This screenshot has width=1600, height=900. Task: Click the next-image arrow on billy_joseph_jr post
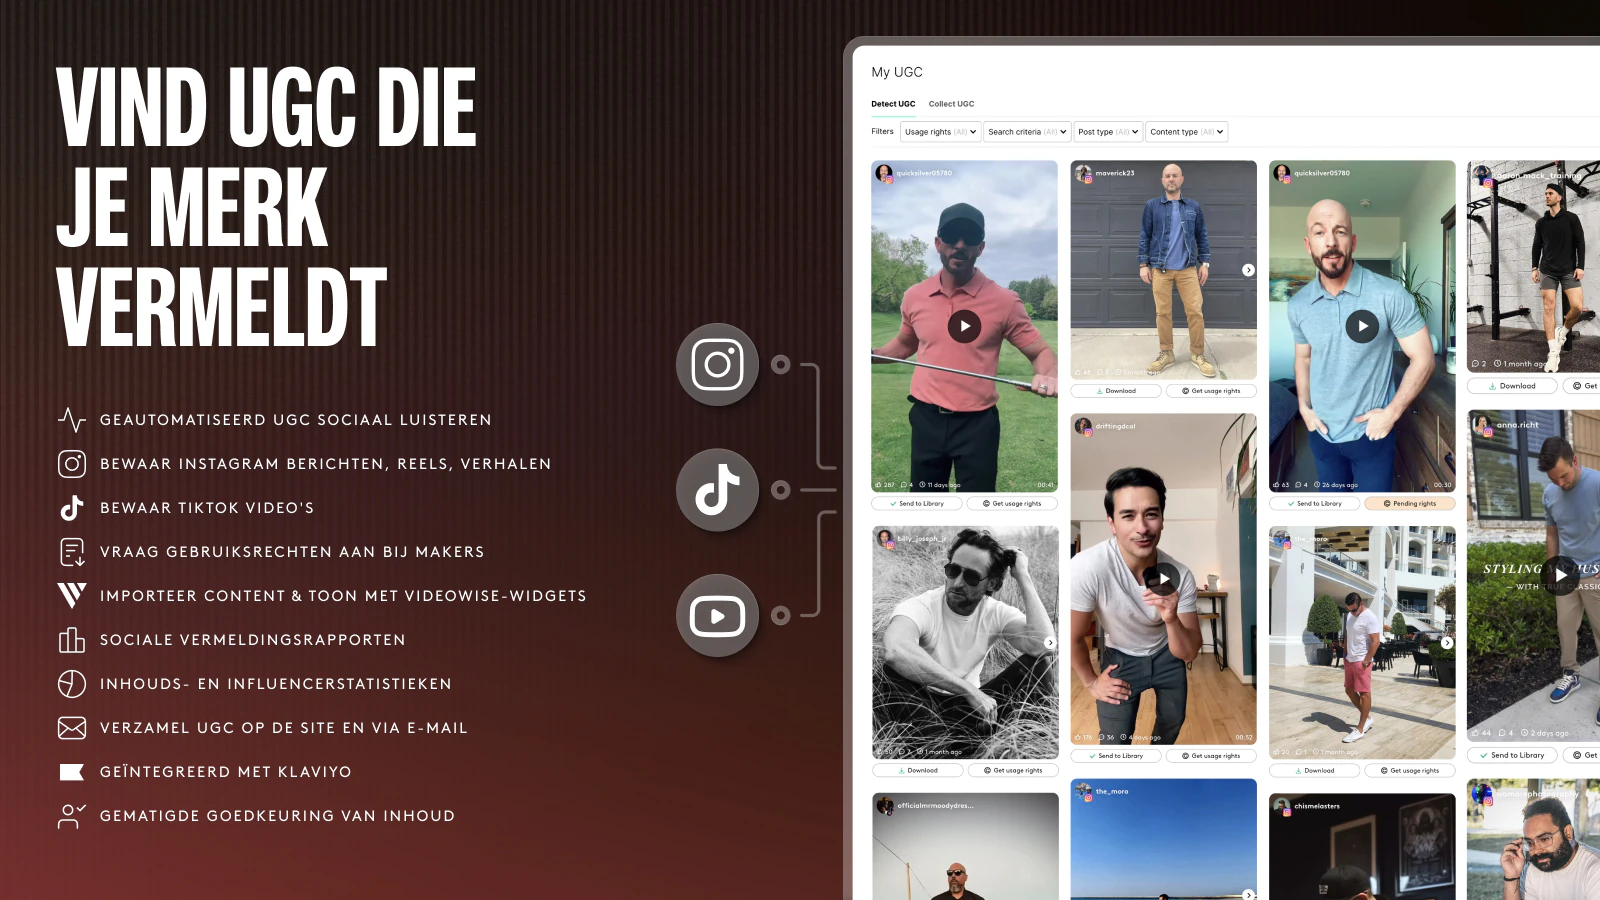(1050, 643)
